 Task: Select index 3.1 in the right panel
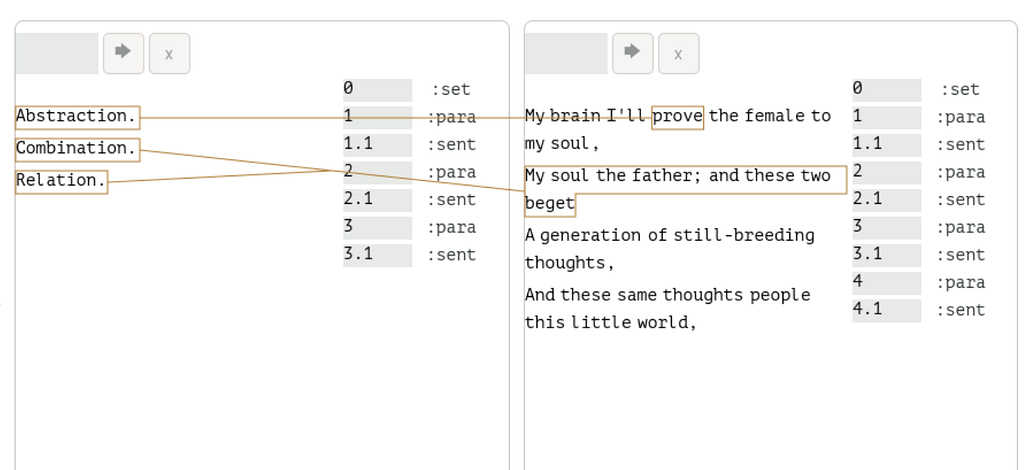click(887, 255)
